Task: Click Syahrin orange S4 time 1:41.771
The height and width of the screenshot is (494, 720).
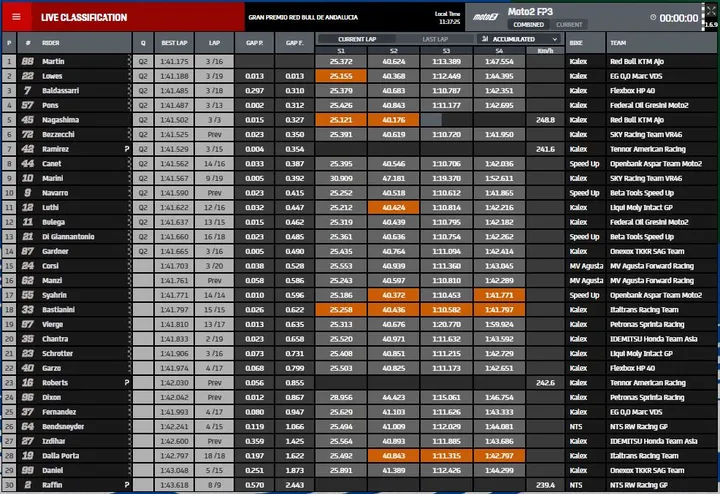Action: (x=499, y=295)
